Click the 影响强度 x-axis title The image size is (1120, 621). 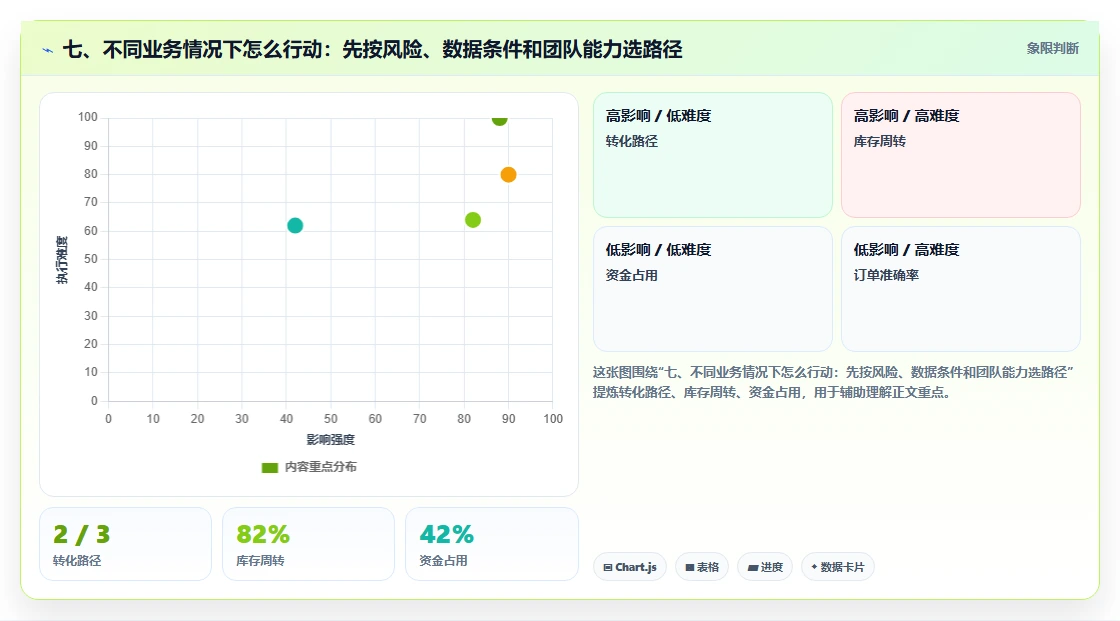331,439
